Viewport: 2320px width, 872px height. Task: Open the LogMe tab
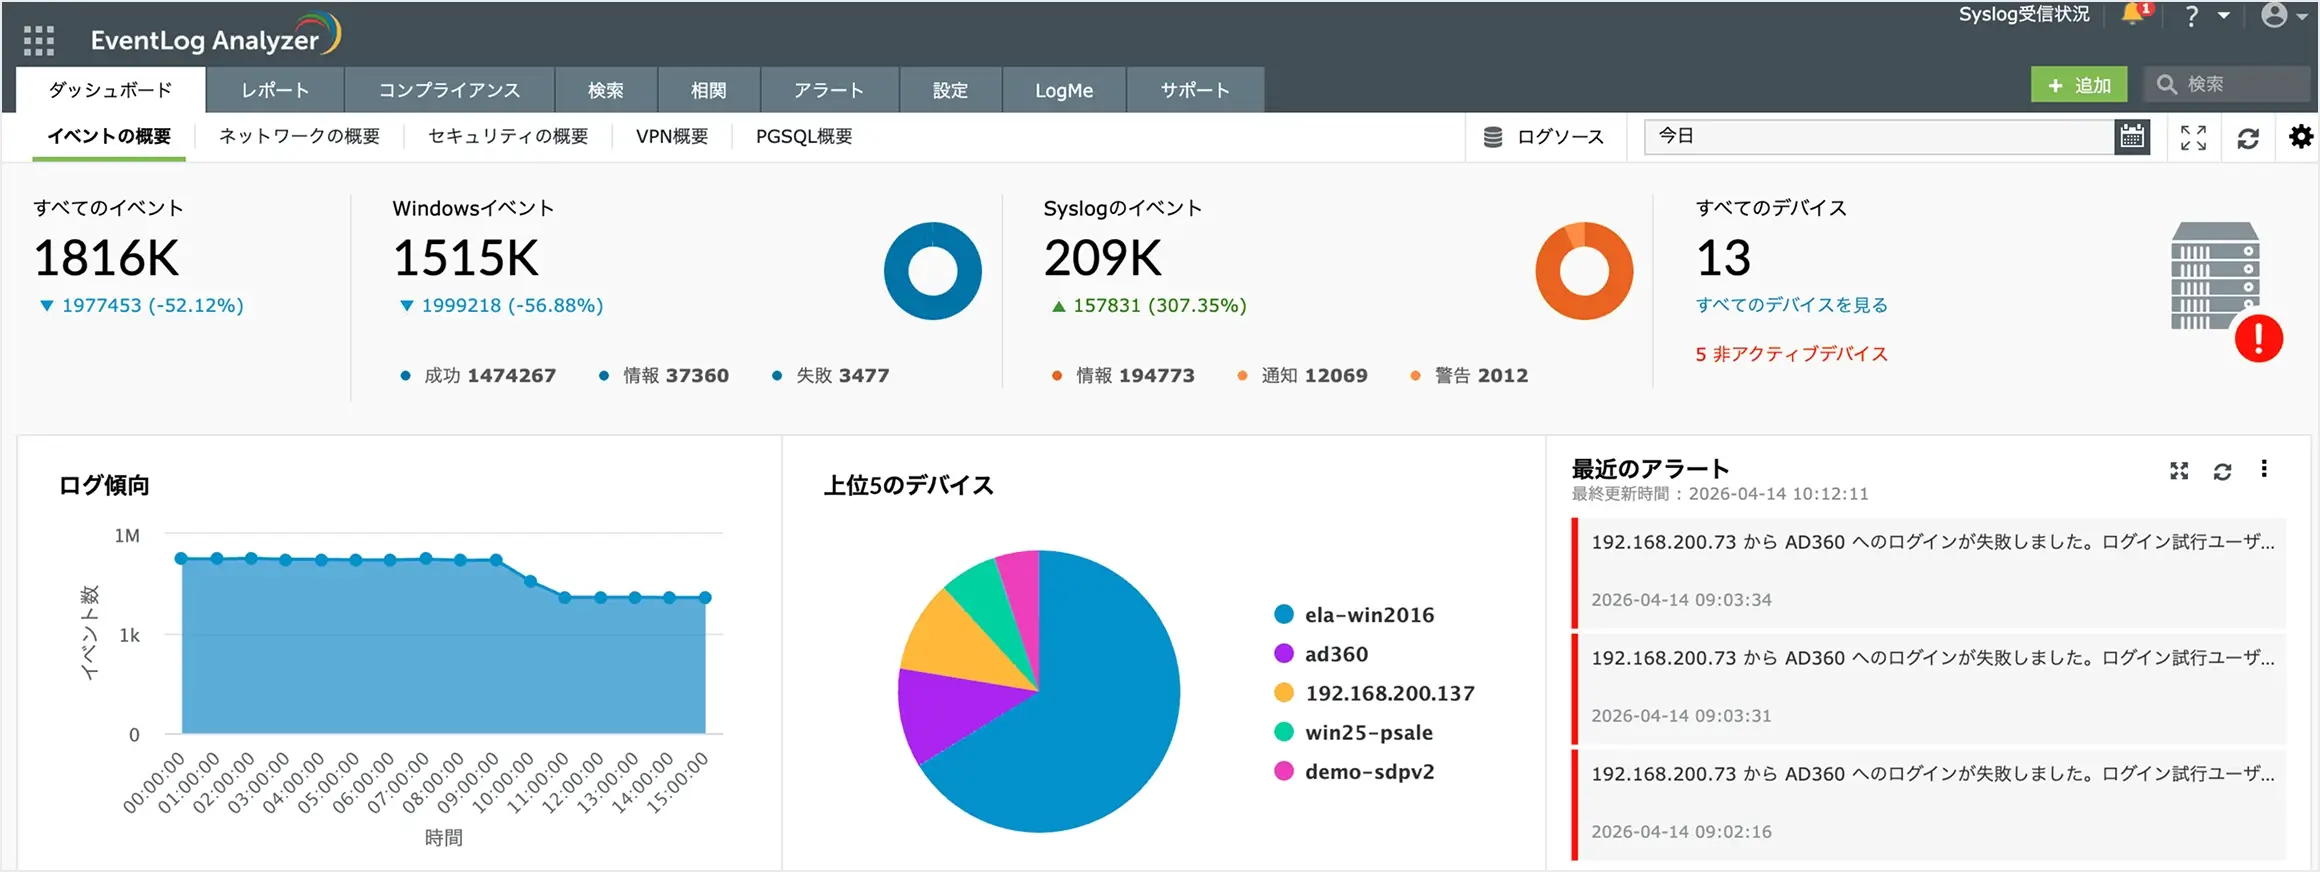pos(1064,90)
